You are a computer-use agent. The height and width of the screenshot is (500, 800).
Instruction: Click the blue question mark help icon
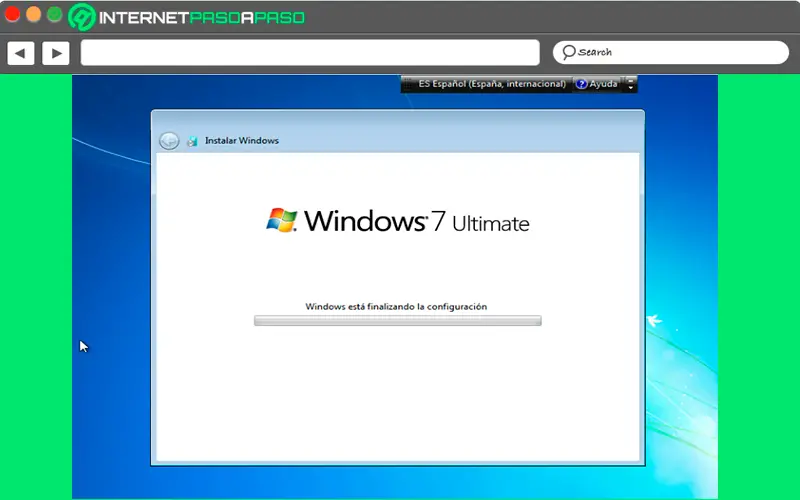pos(581,84)
